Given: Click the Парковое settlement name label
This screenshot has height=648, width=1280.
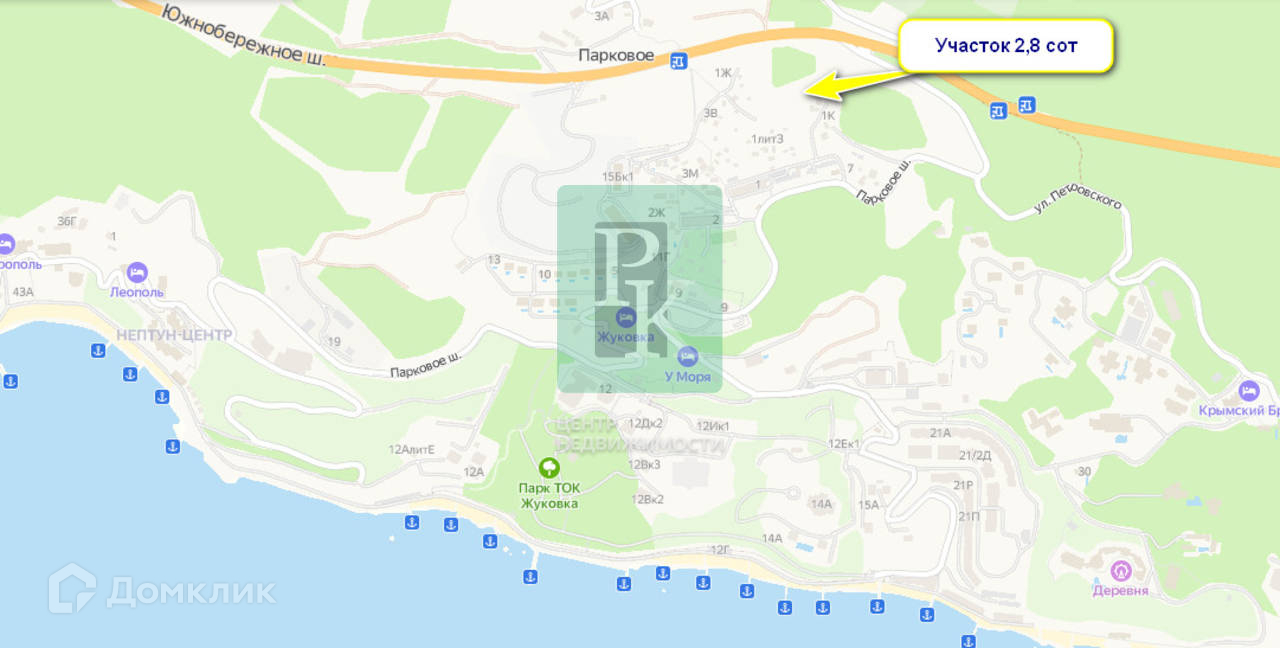Looking at the screenshot, I should point(616,57).
